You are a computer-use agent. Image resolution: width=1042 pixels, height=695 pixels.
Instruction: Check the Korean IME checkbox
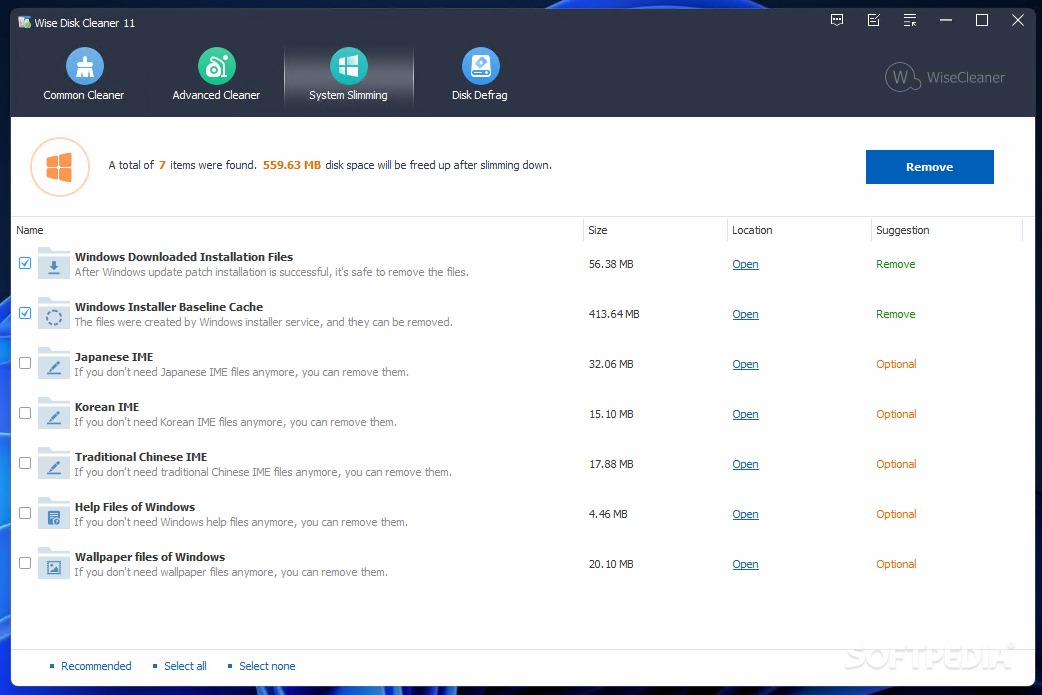25,413
